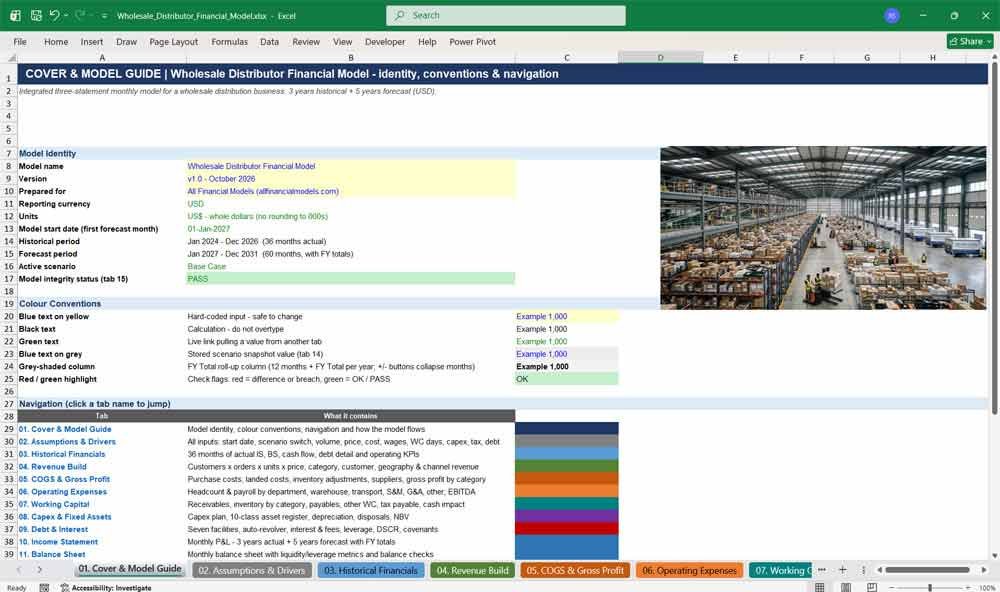Switch to the 04. Revenue Build sheet tab
This screenshot has height=592, width=1000.
point(473,570)
